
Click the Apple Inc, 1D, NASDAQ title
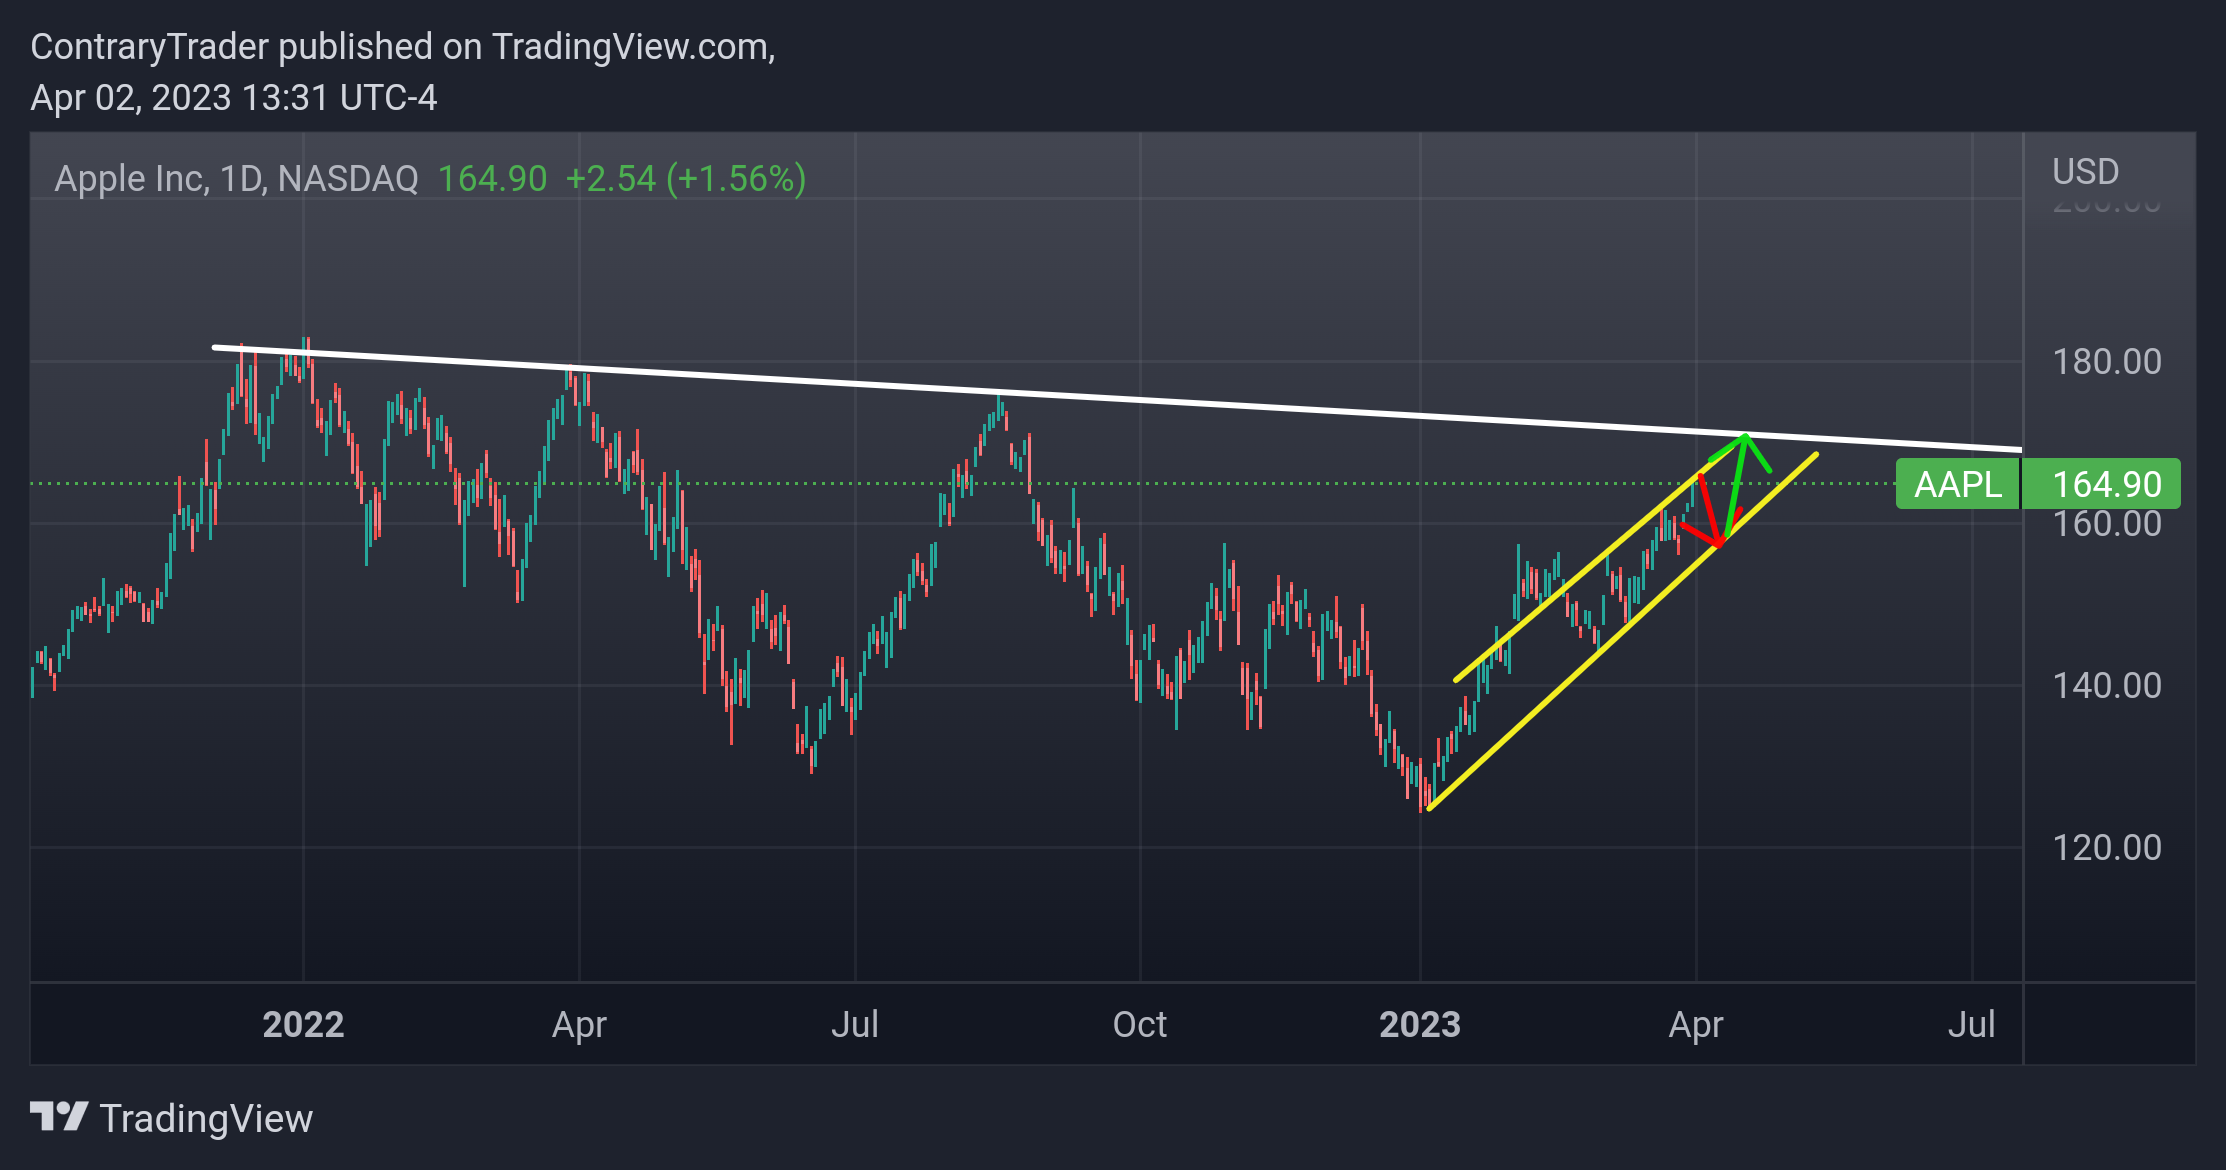[x=236, y=179]
